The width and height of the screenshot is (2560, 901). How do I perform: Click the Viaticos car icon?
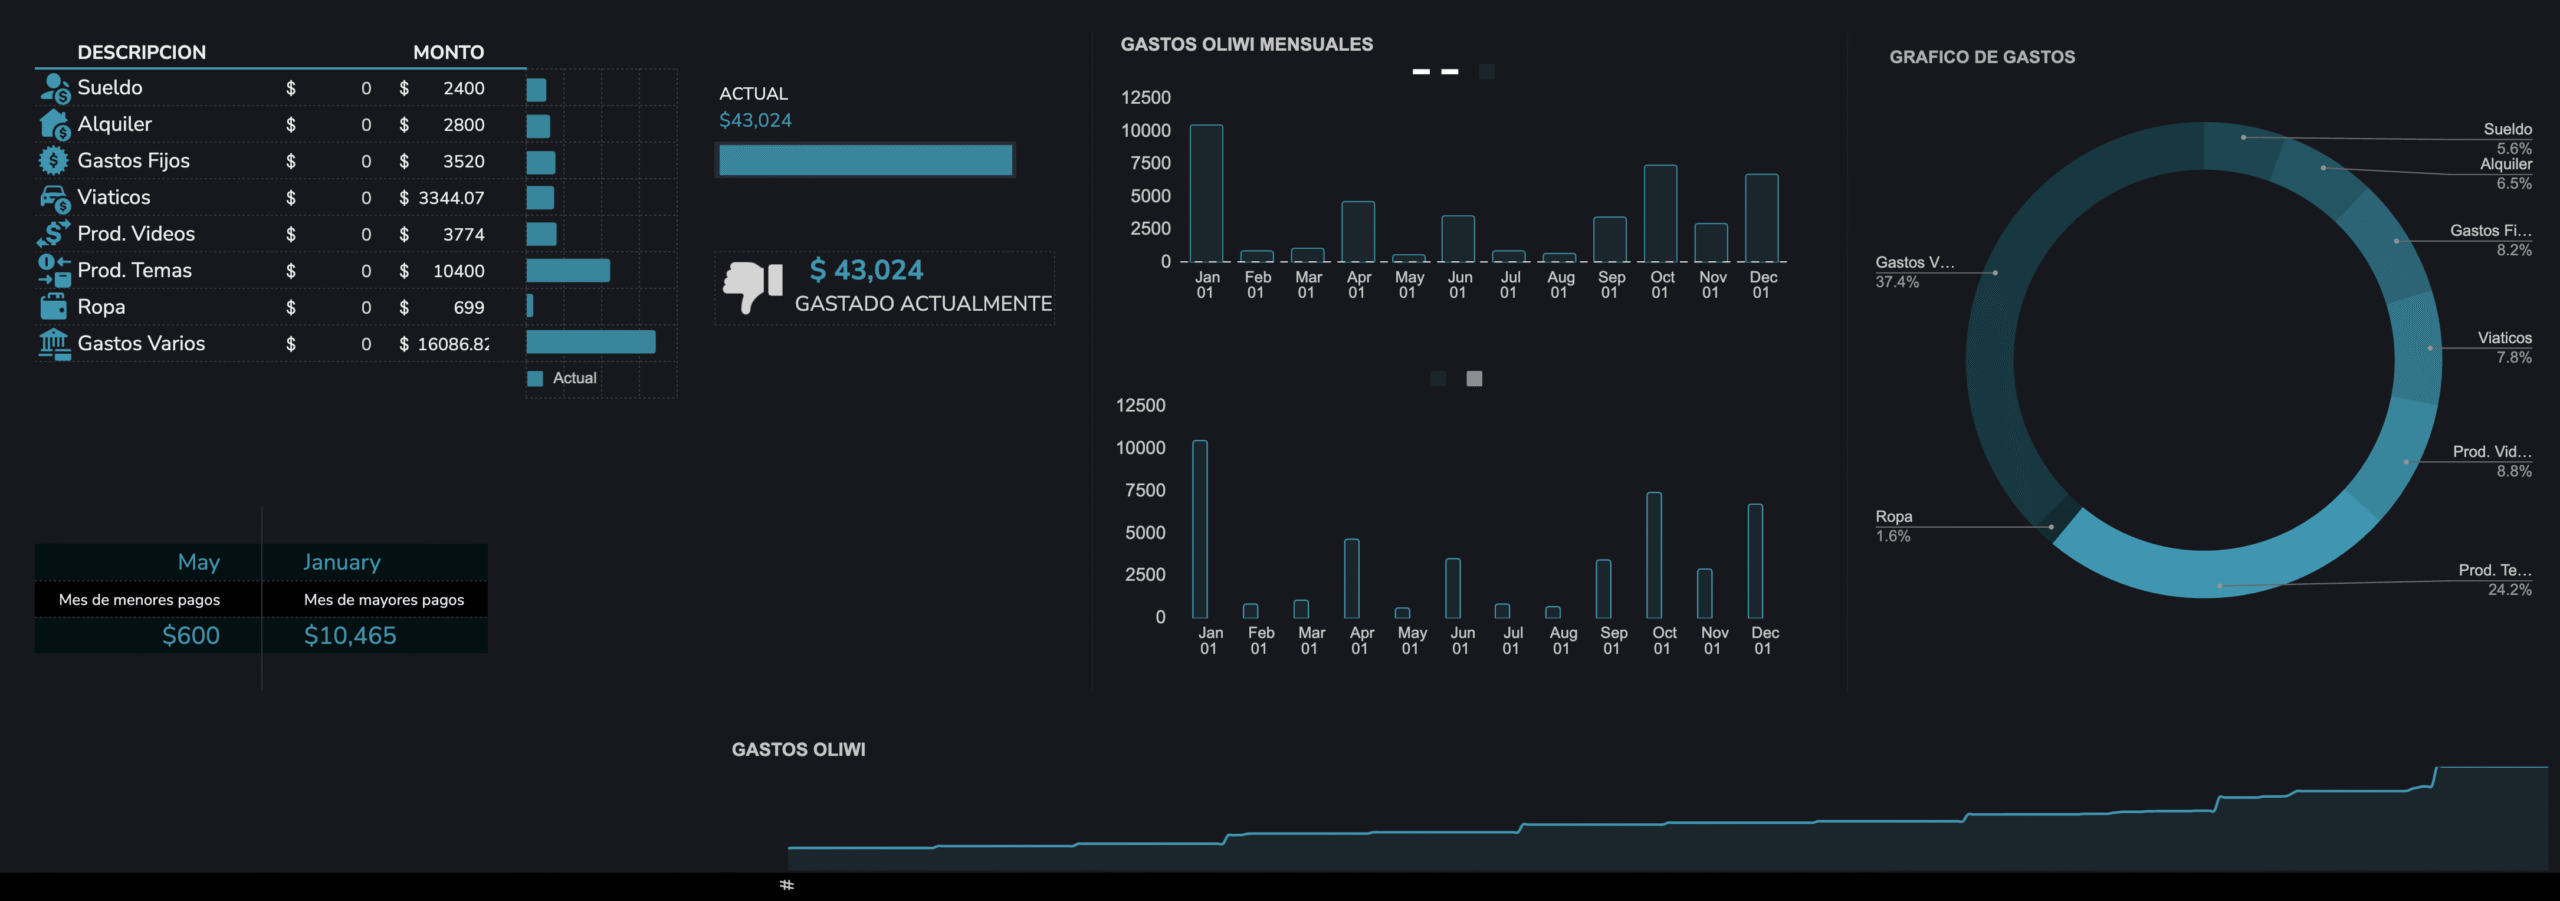click(x=55, y=198)
